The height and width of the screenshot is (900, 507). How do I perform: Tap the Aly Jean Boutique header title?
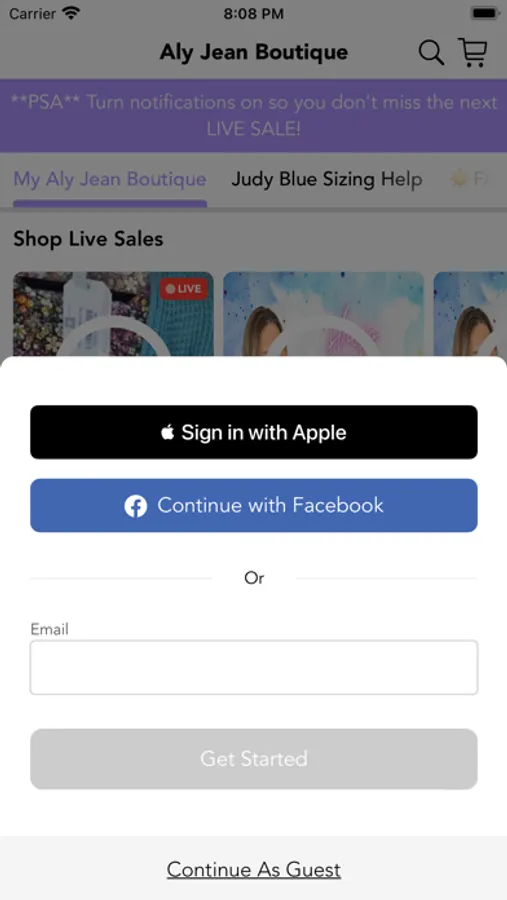pyautogui.click(x=254, y=52)
